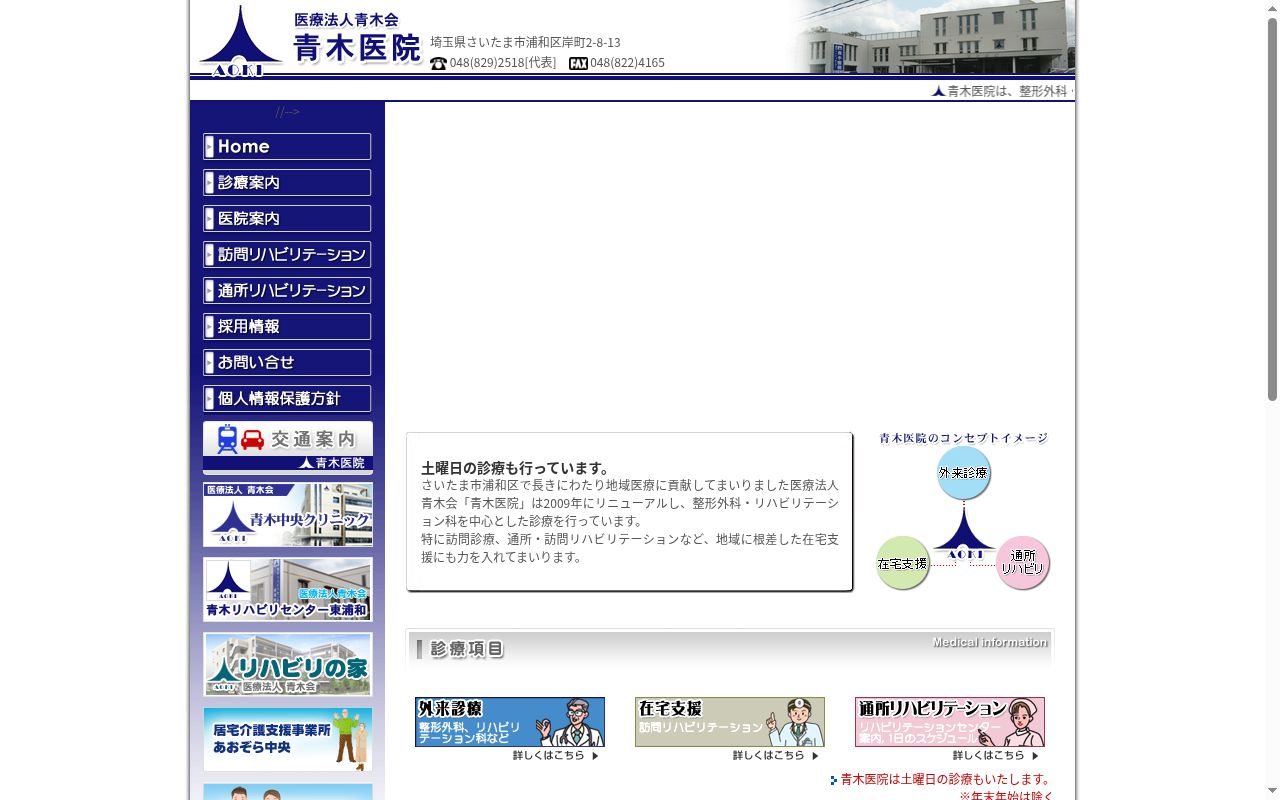Click the 在宅支援 green circle icon
The height and width of the screenshot is (800, 1280).
(903, 563)
